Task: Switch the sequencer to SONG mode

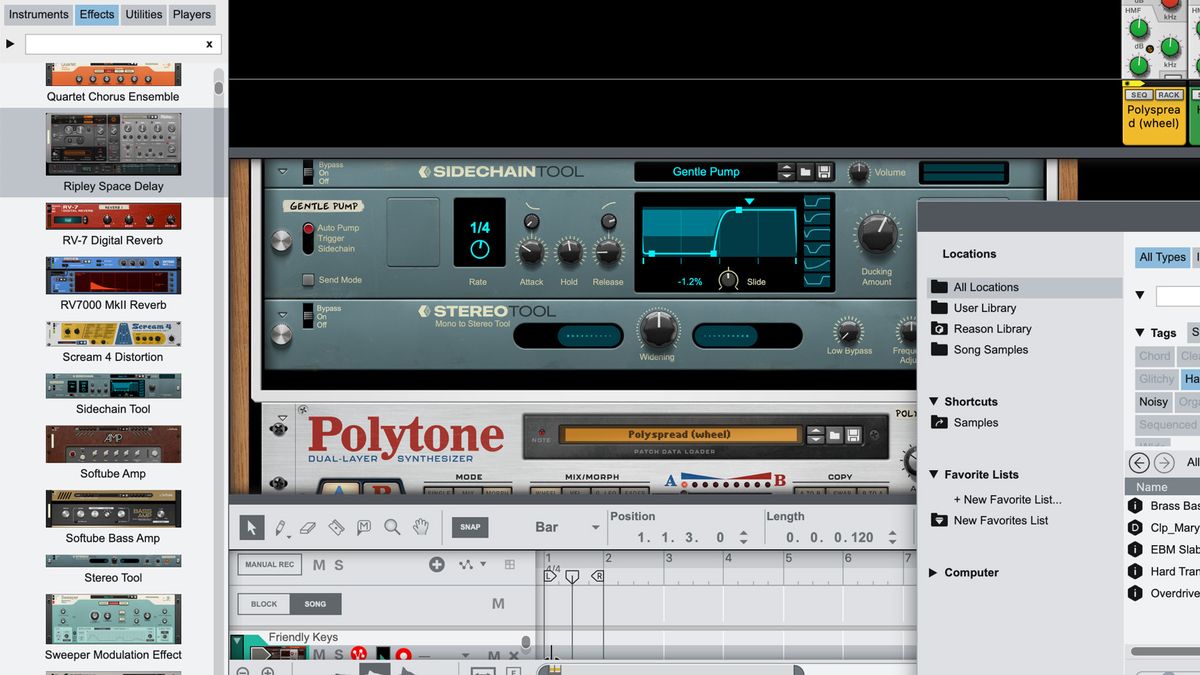Action: pos(316,603)
